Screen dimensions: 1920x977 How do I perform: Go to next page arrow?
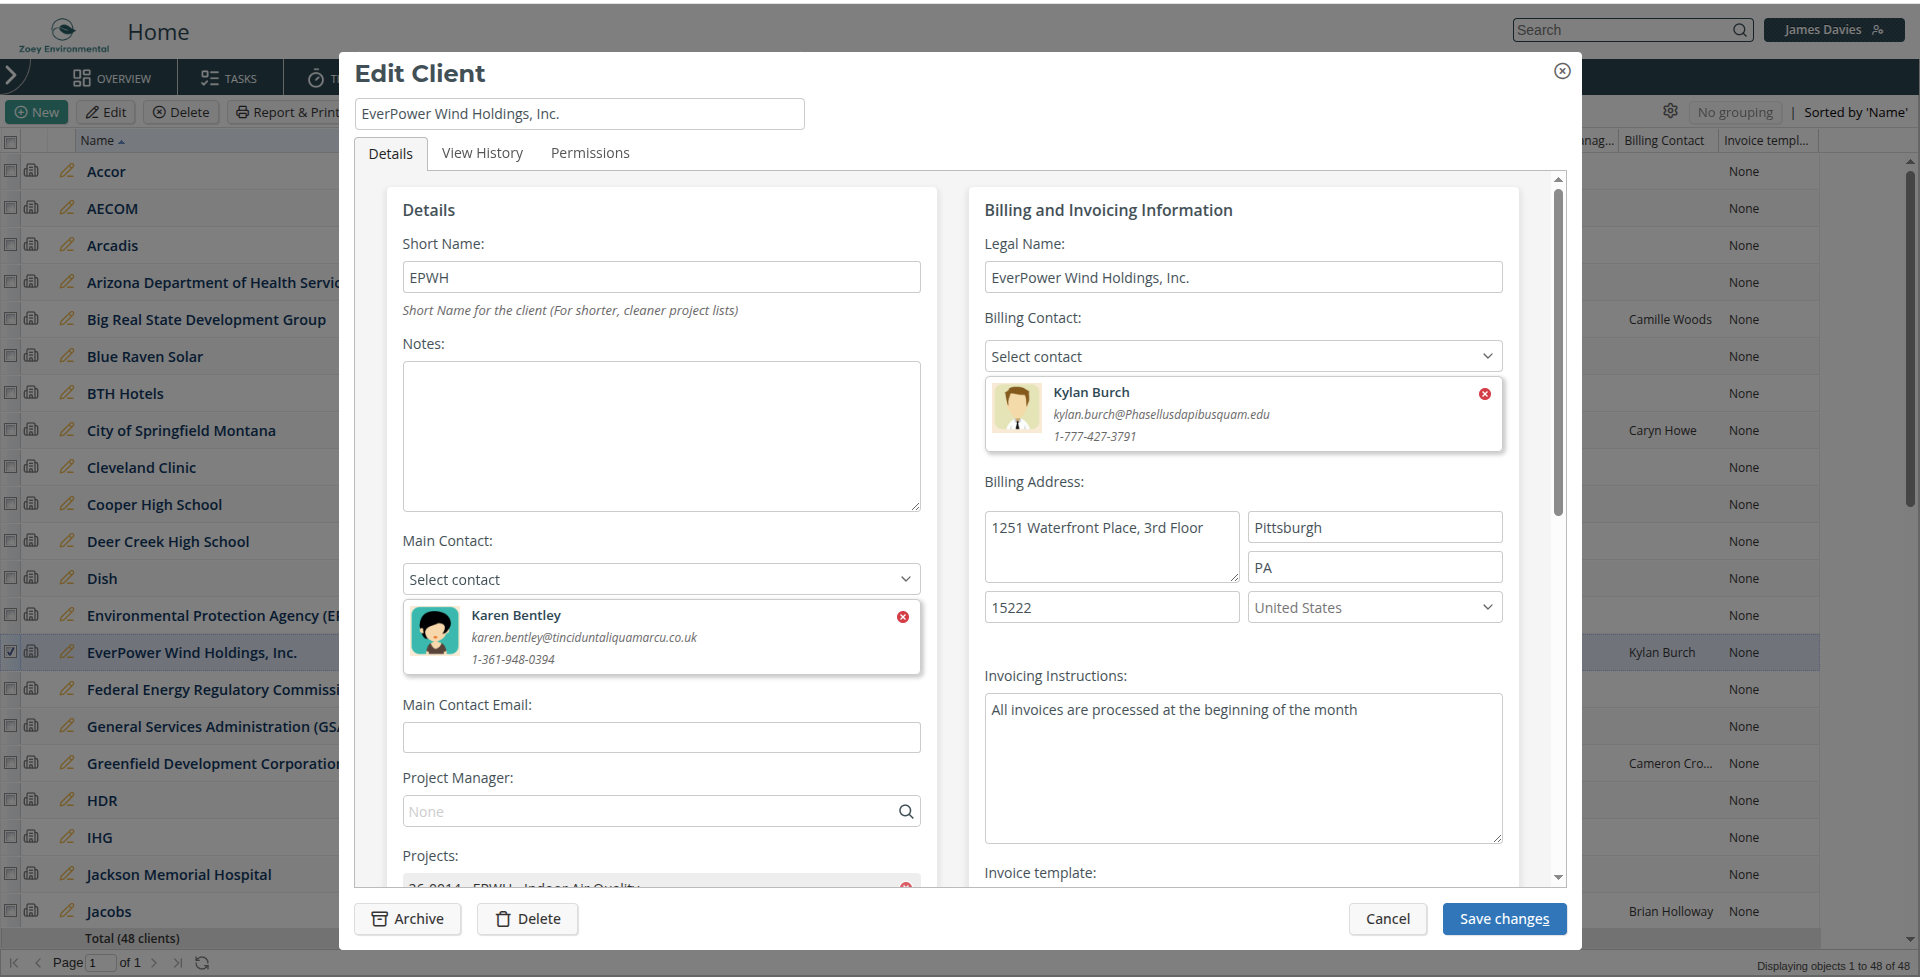tap(154, 963)
